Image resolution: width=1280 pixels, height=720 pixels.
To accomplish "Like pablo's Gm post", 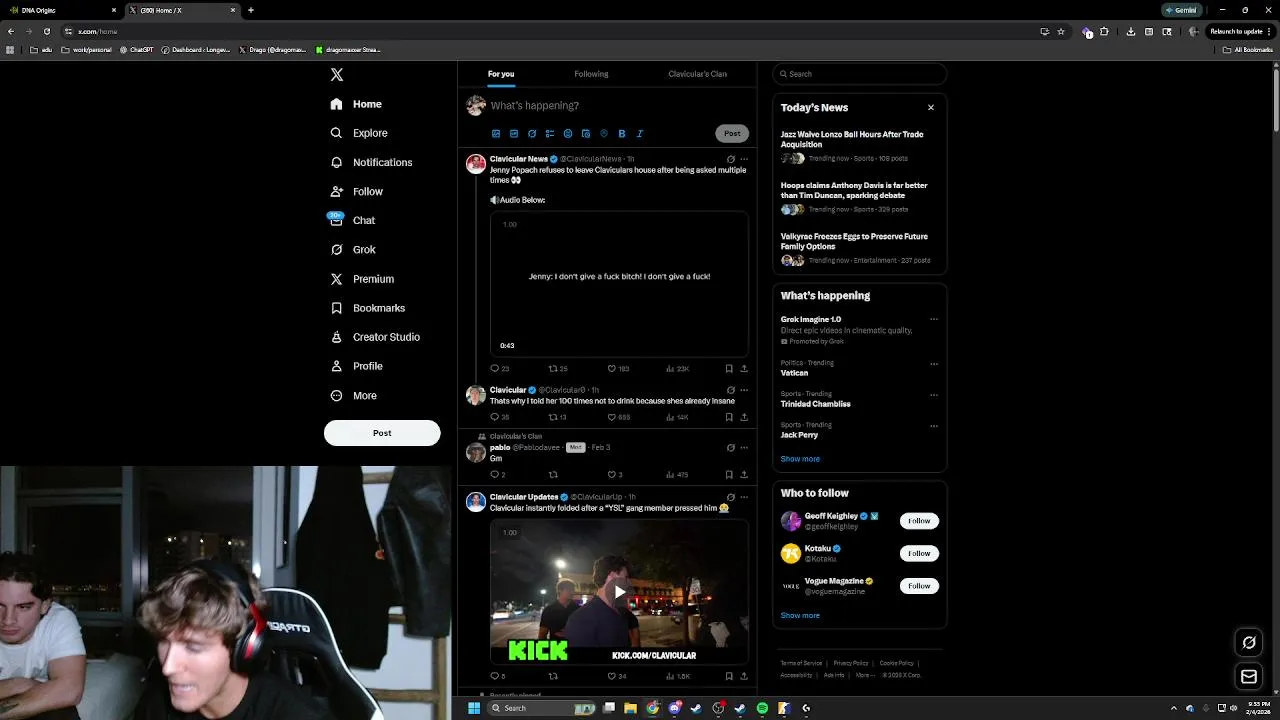I will pyautogui.click(x=614, y=474).
